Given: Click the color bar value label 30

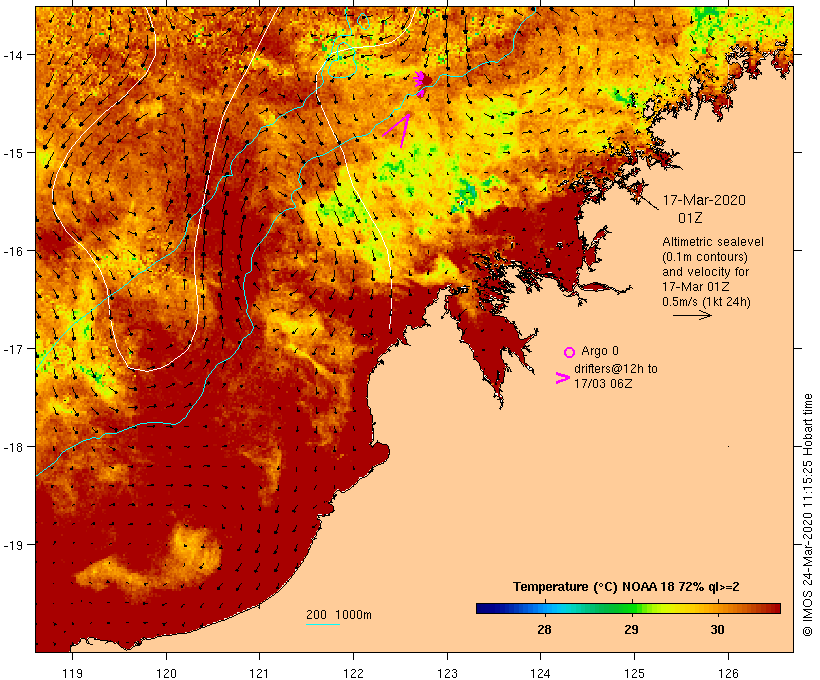Looking at the screenshot, I should click(x=718, y=629).
